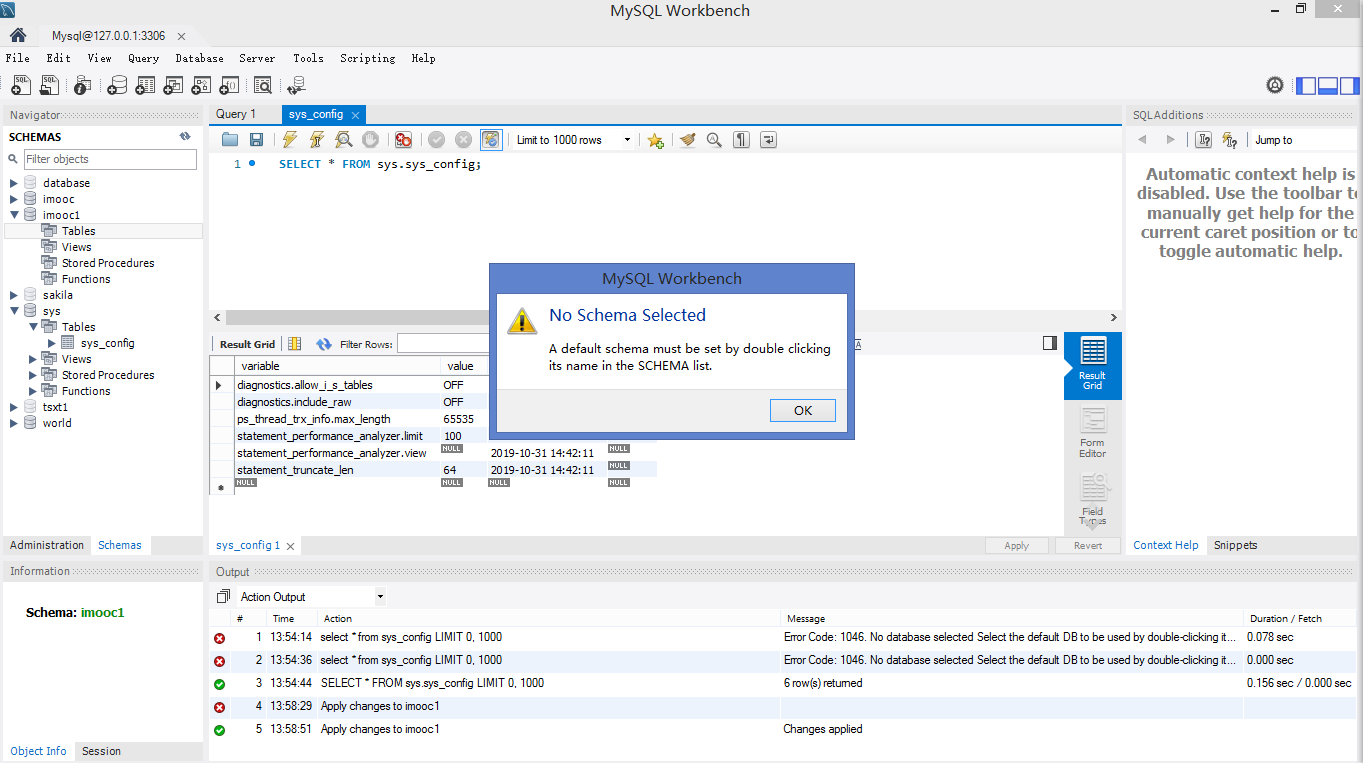Toggle invisible characters paragraph icon
Image resolution: width=1363 pixels, height=763 pixels.
(741, 140)
